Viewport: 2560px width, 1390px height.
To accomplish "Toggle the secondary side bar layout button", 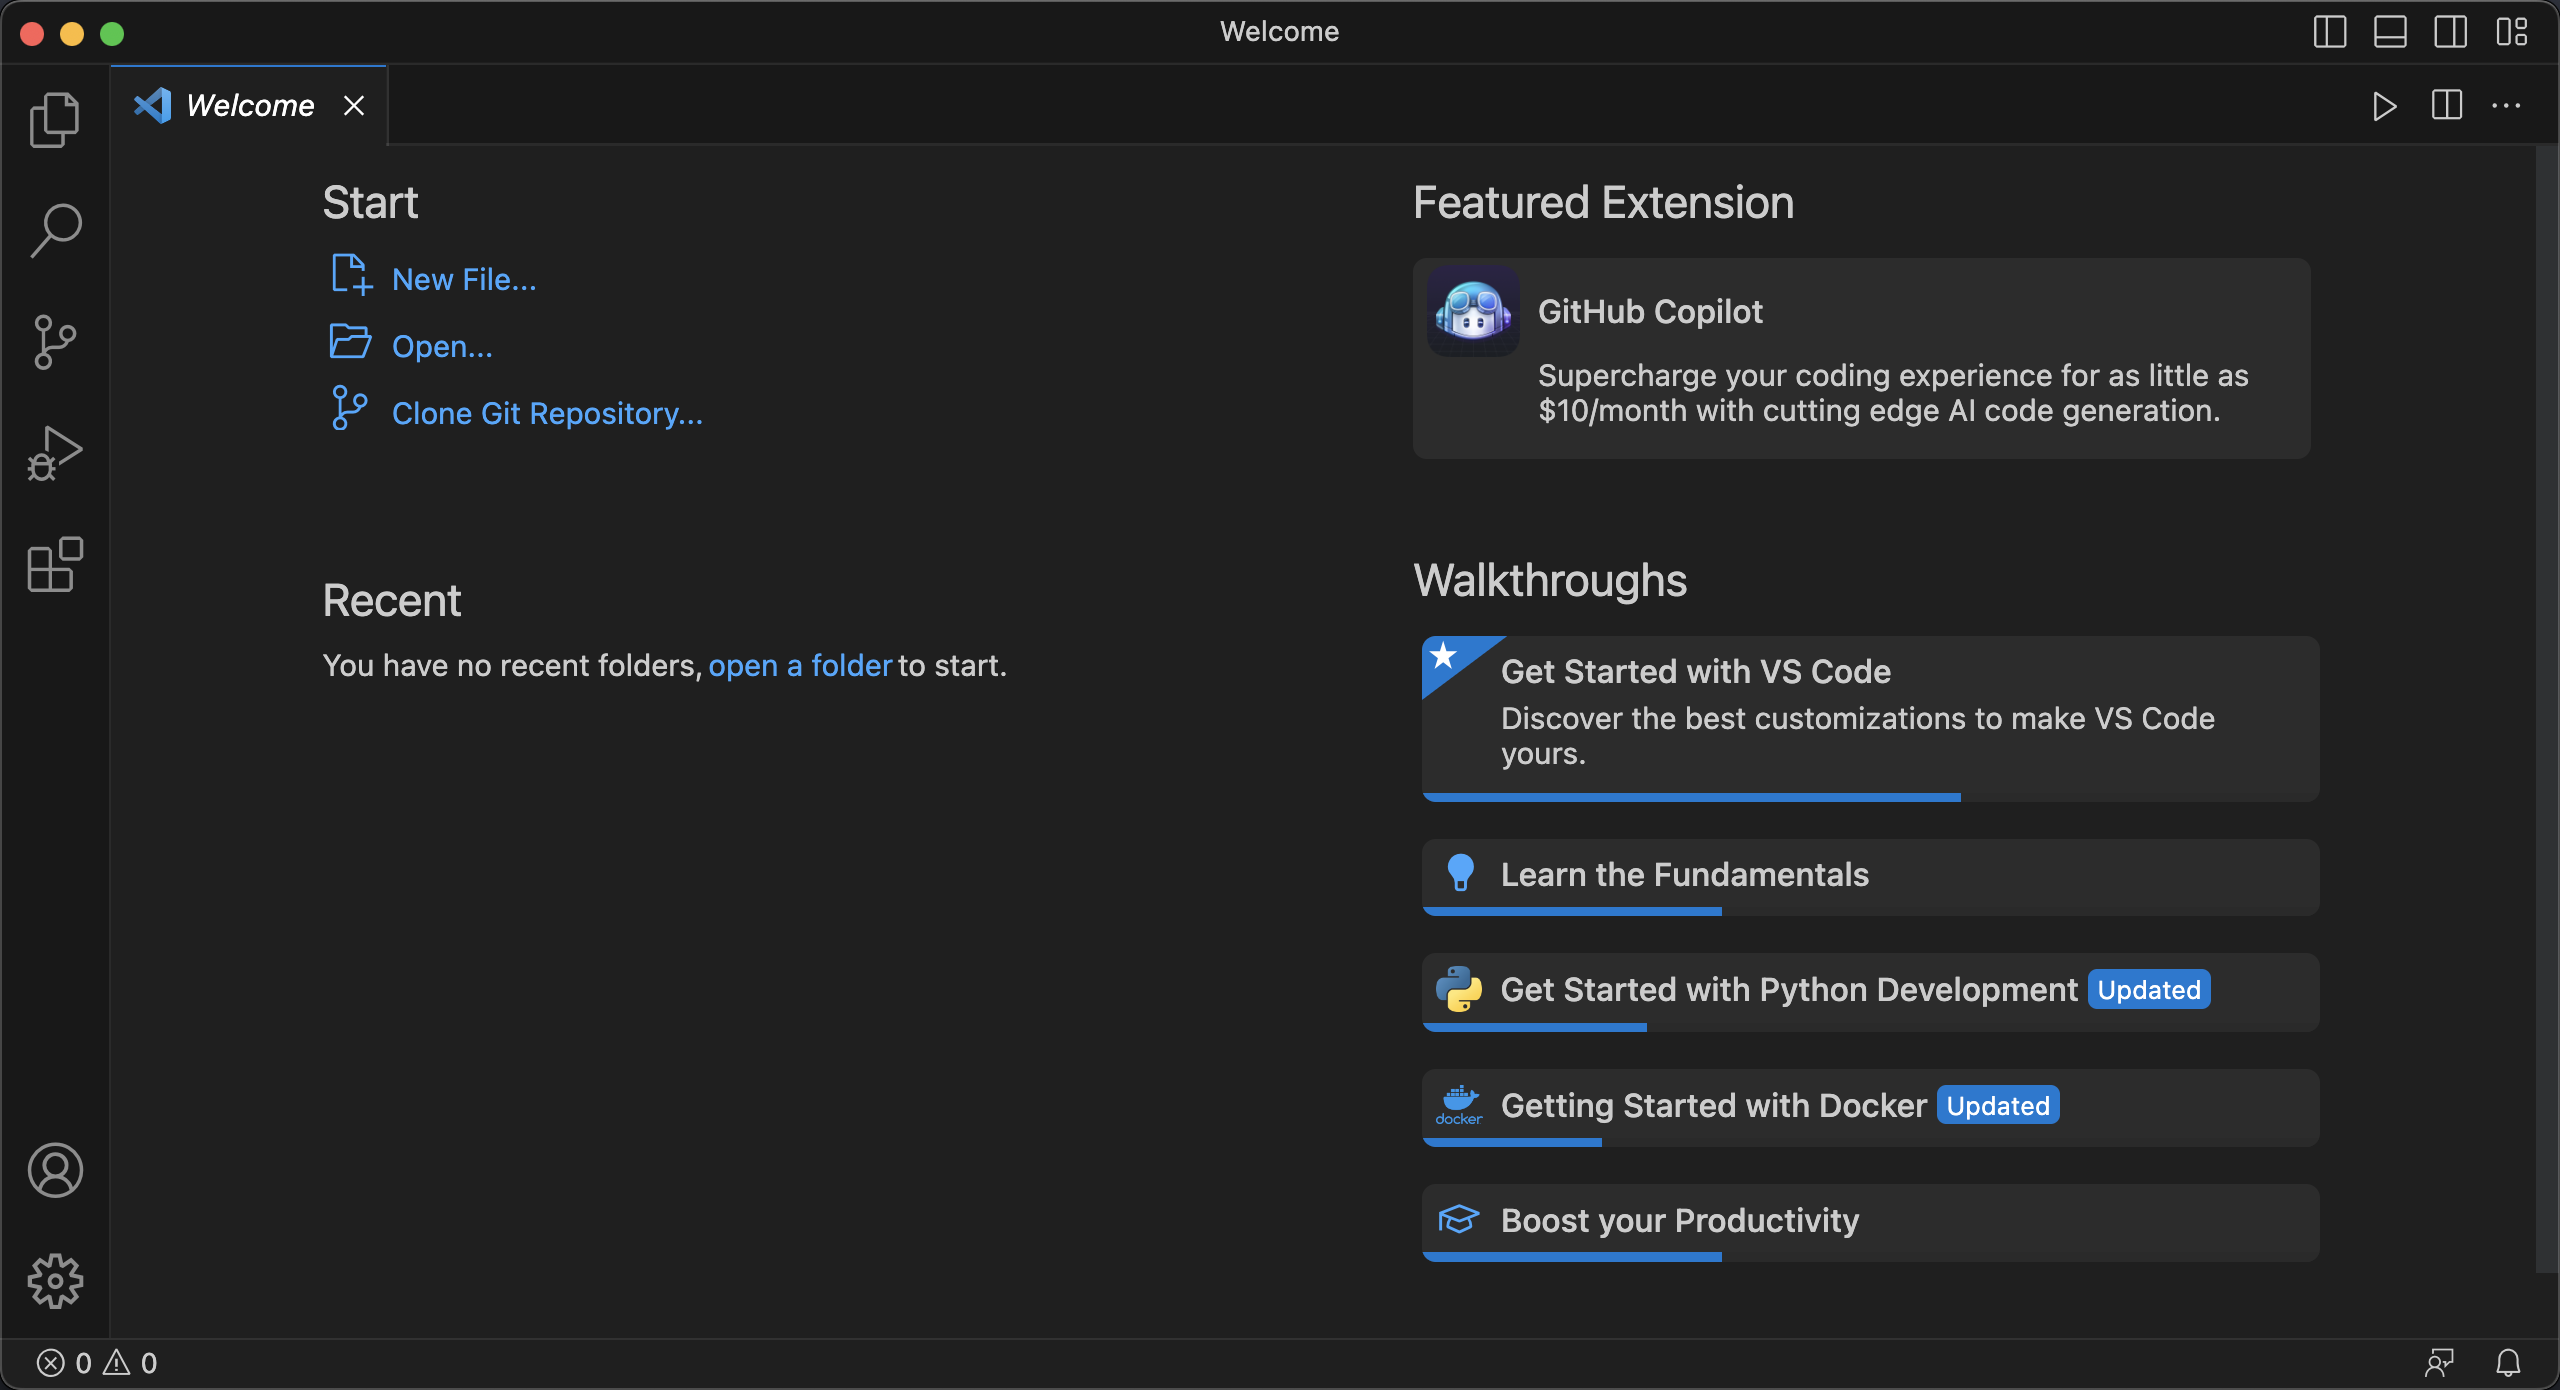I will click(2450, 32).
